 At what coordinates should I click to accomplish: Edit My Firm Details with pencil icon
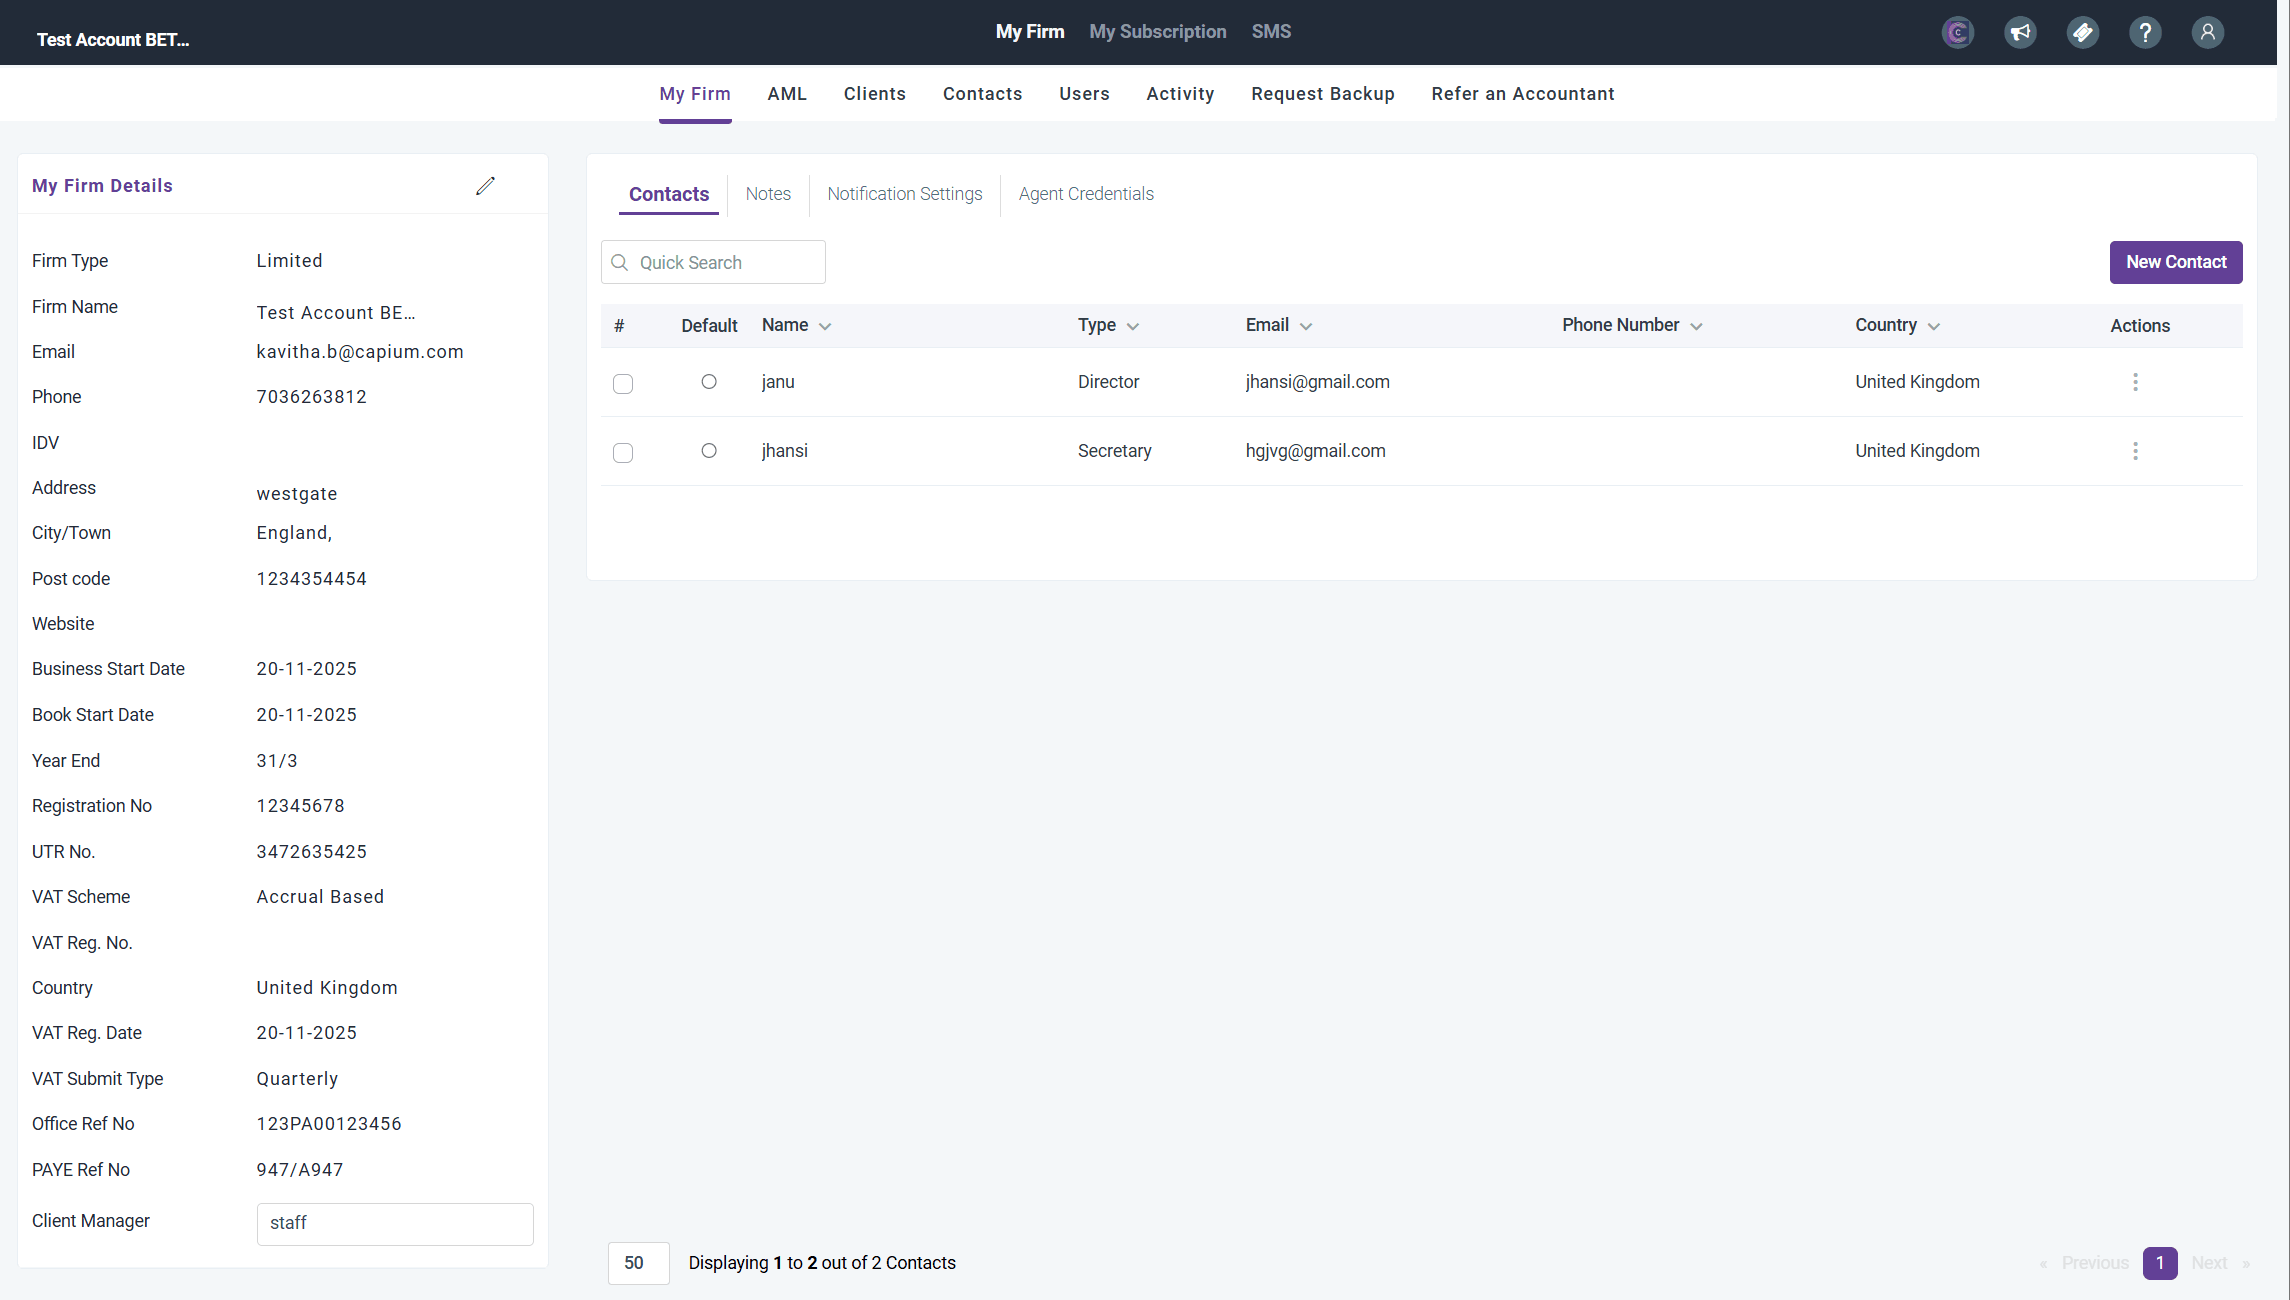coord(485,186)
